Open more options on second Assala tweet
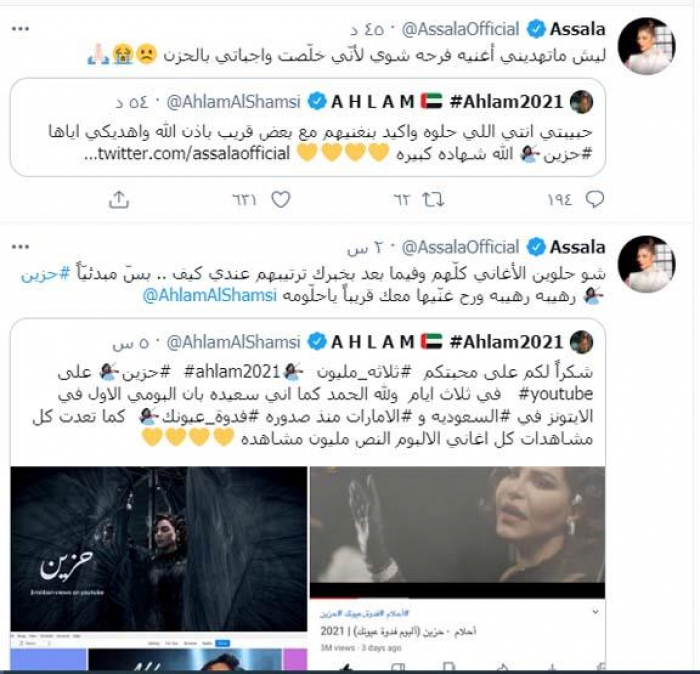The height and width of the screenshot is (674, 700). point(20,247)
